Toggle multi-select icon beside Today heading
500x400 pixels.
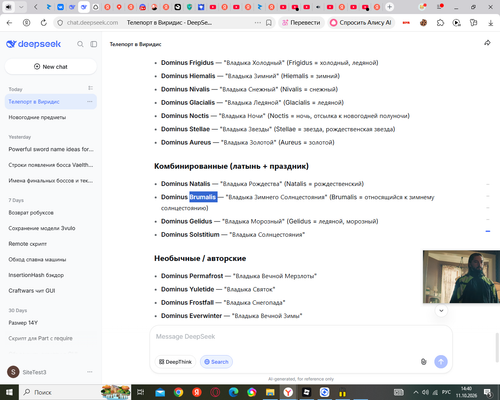tap(90, 88)
